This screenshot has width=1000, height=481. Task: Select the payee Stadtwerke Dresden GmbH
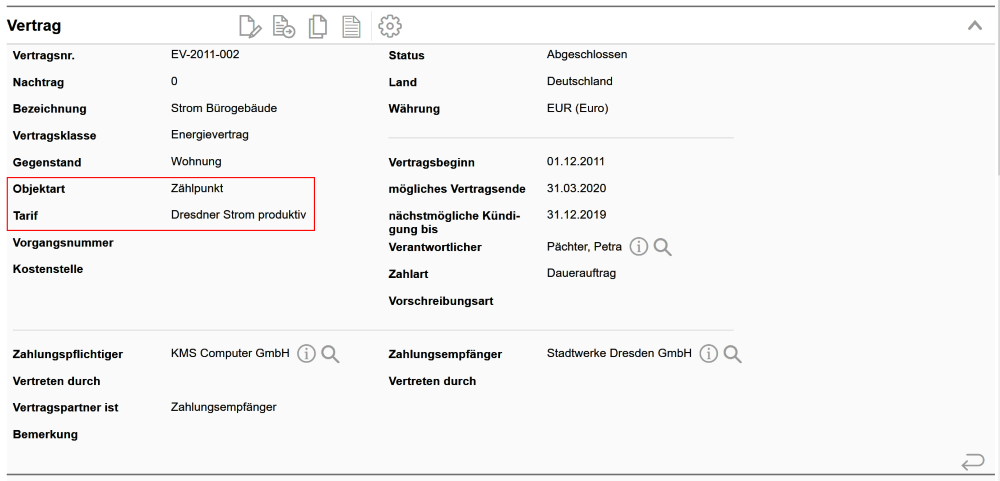click(619, 353)
